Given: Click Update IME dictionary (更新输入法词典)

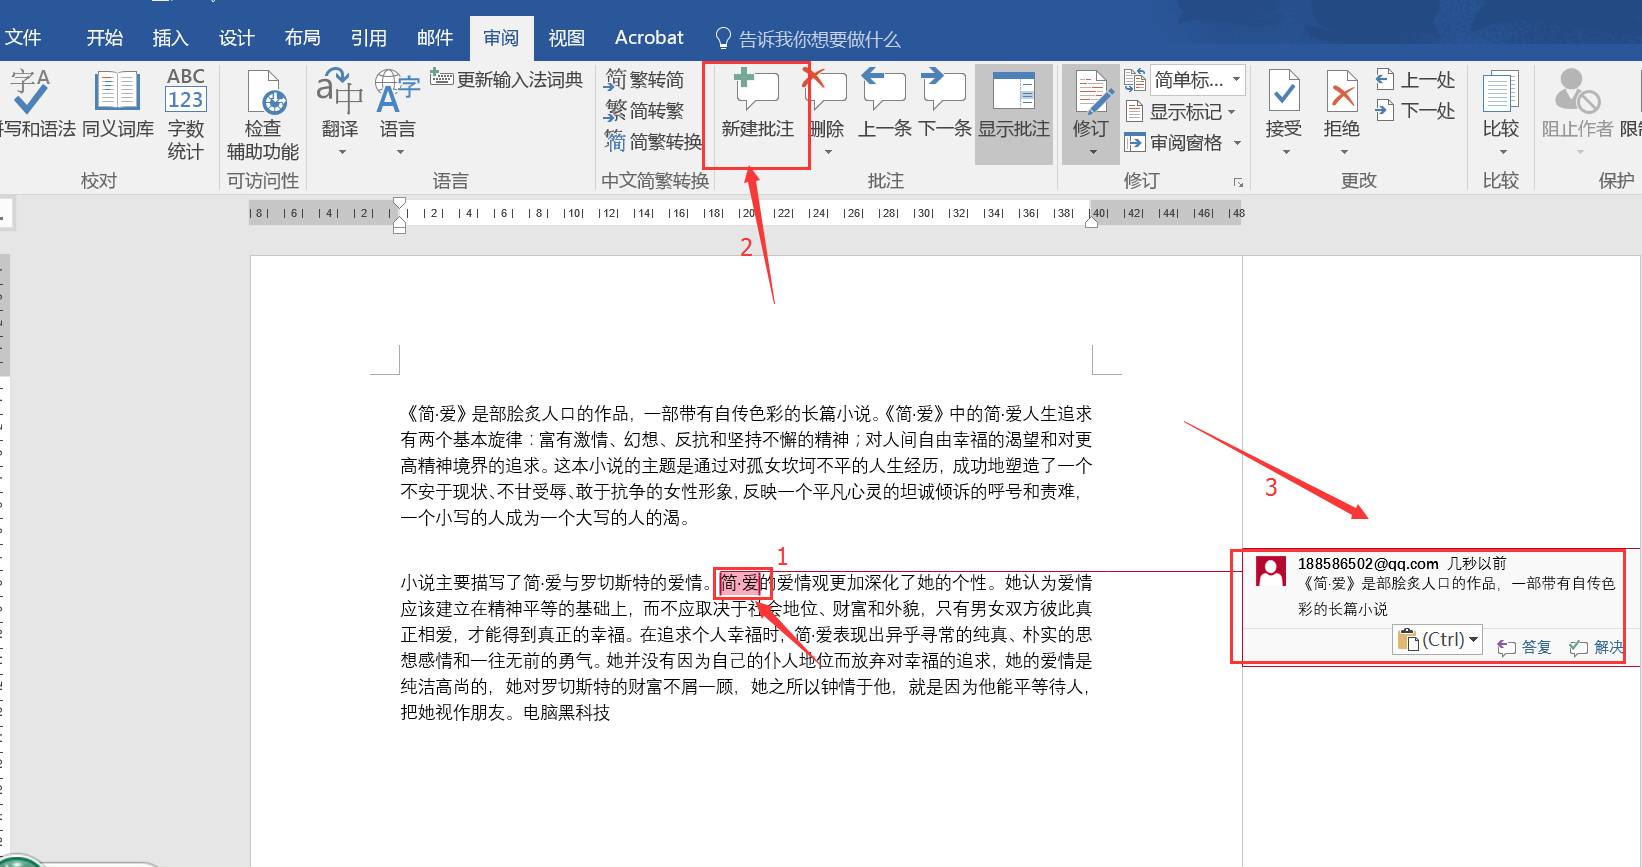Looking at the screenshot, I should coord(507,79).
